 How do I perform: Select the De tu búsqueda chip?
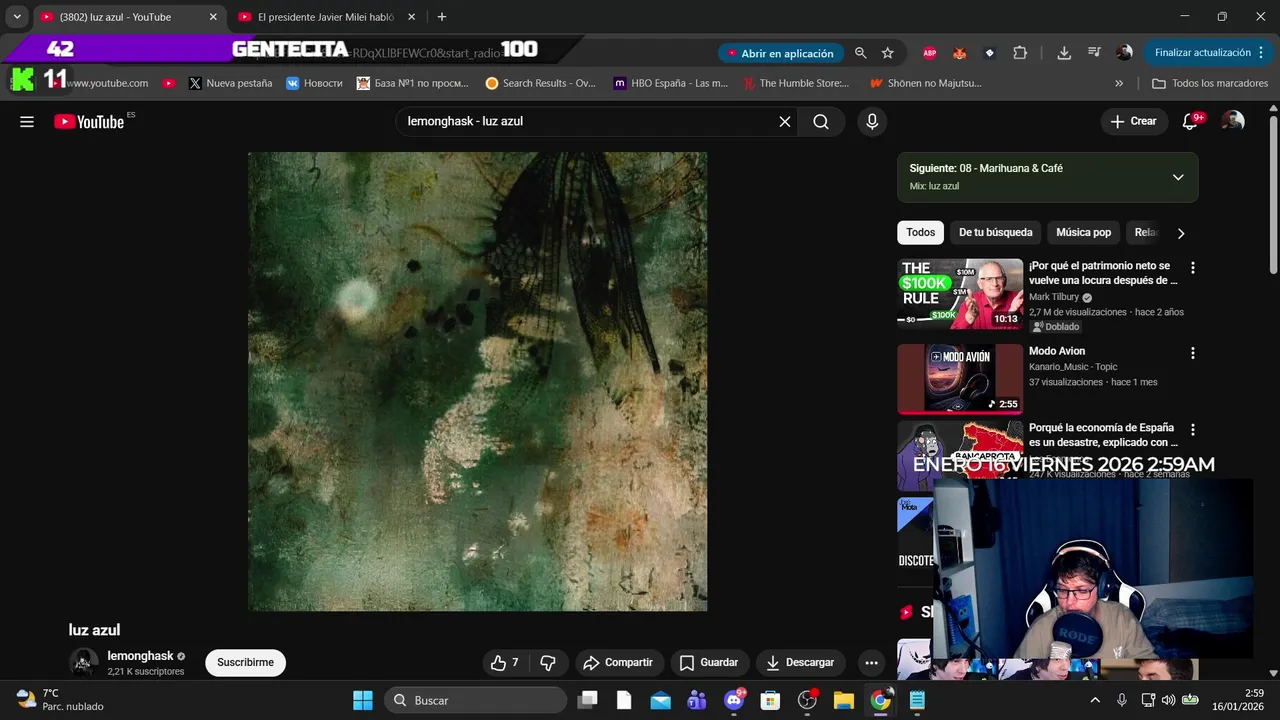pyautogui.click(x=996, y=233)
